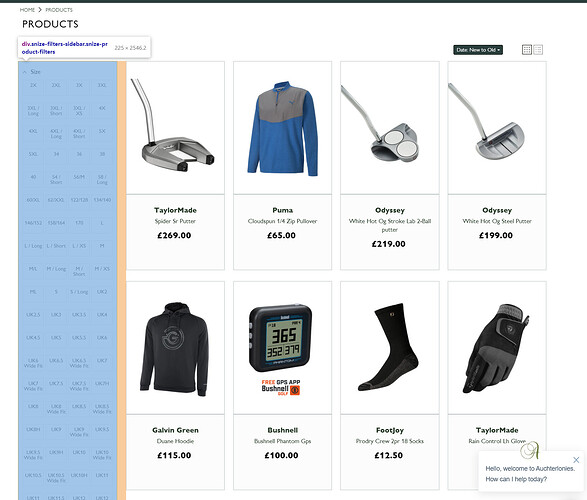
Task: Select the 5X size filter option
Action: 102,131
